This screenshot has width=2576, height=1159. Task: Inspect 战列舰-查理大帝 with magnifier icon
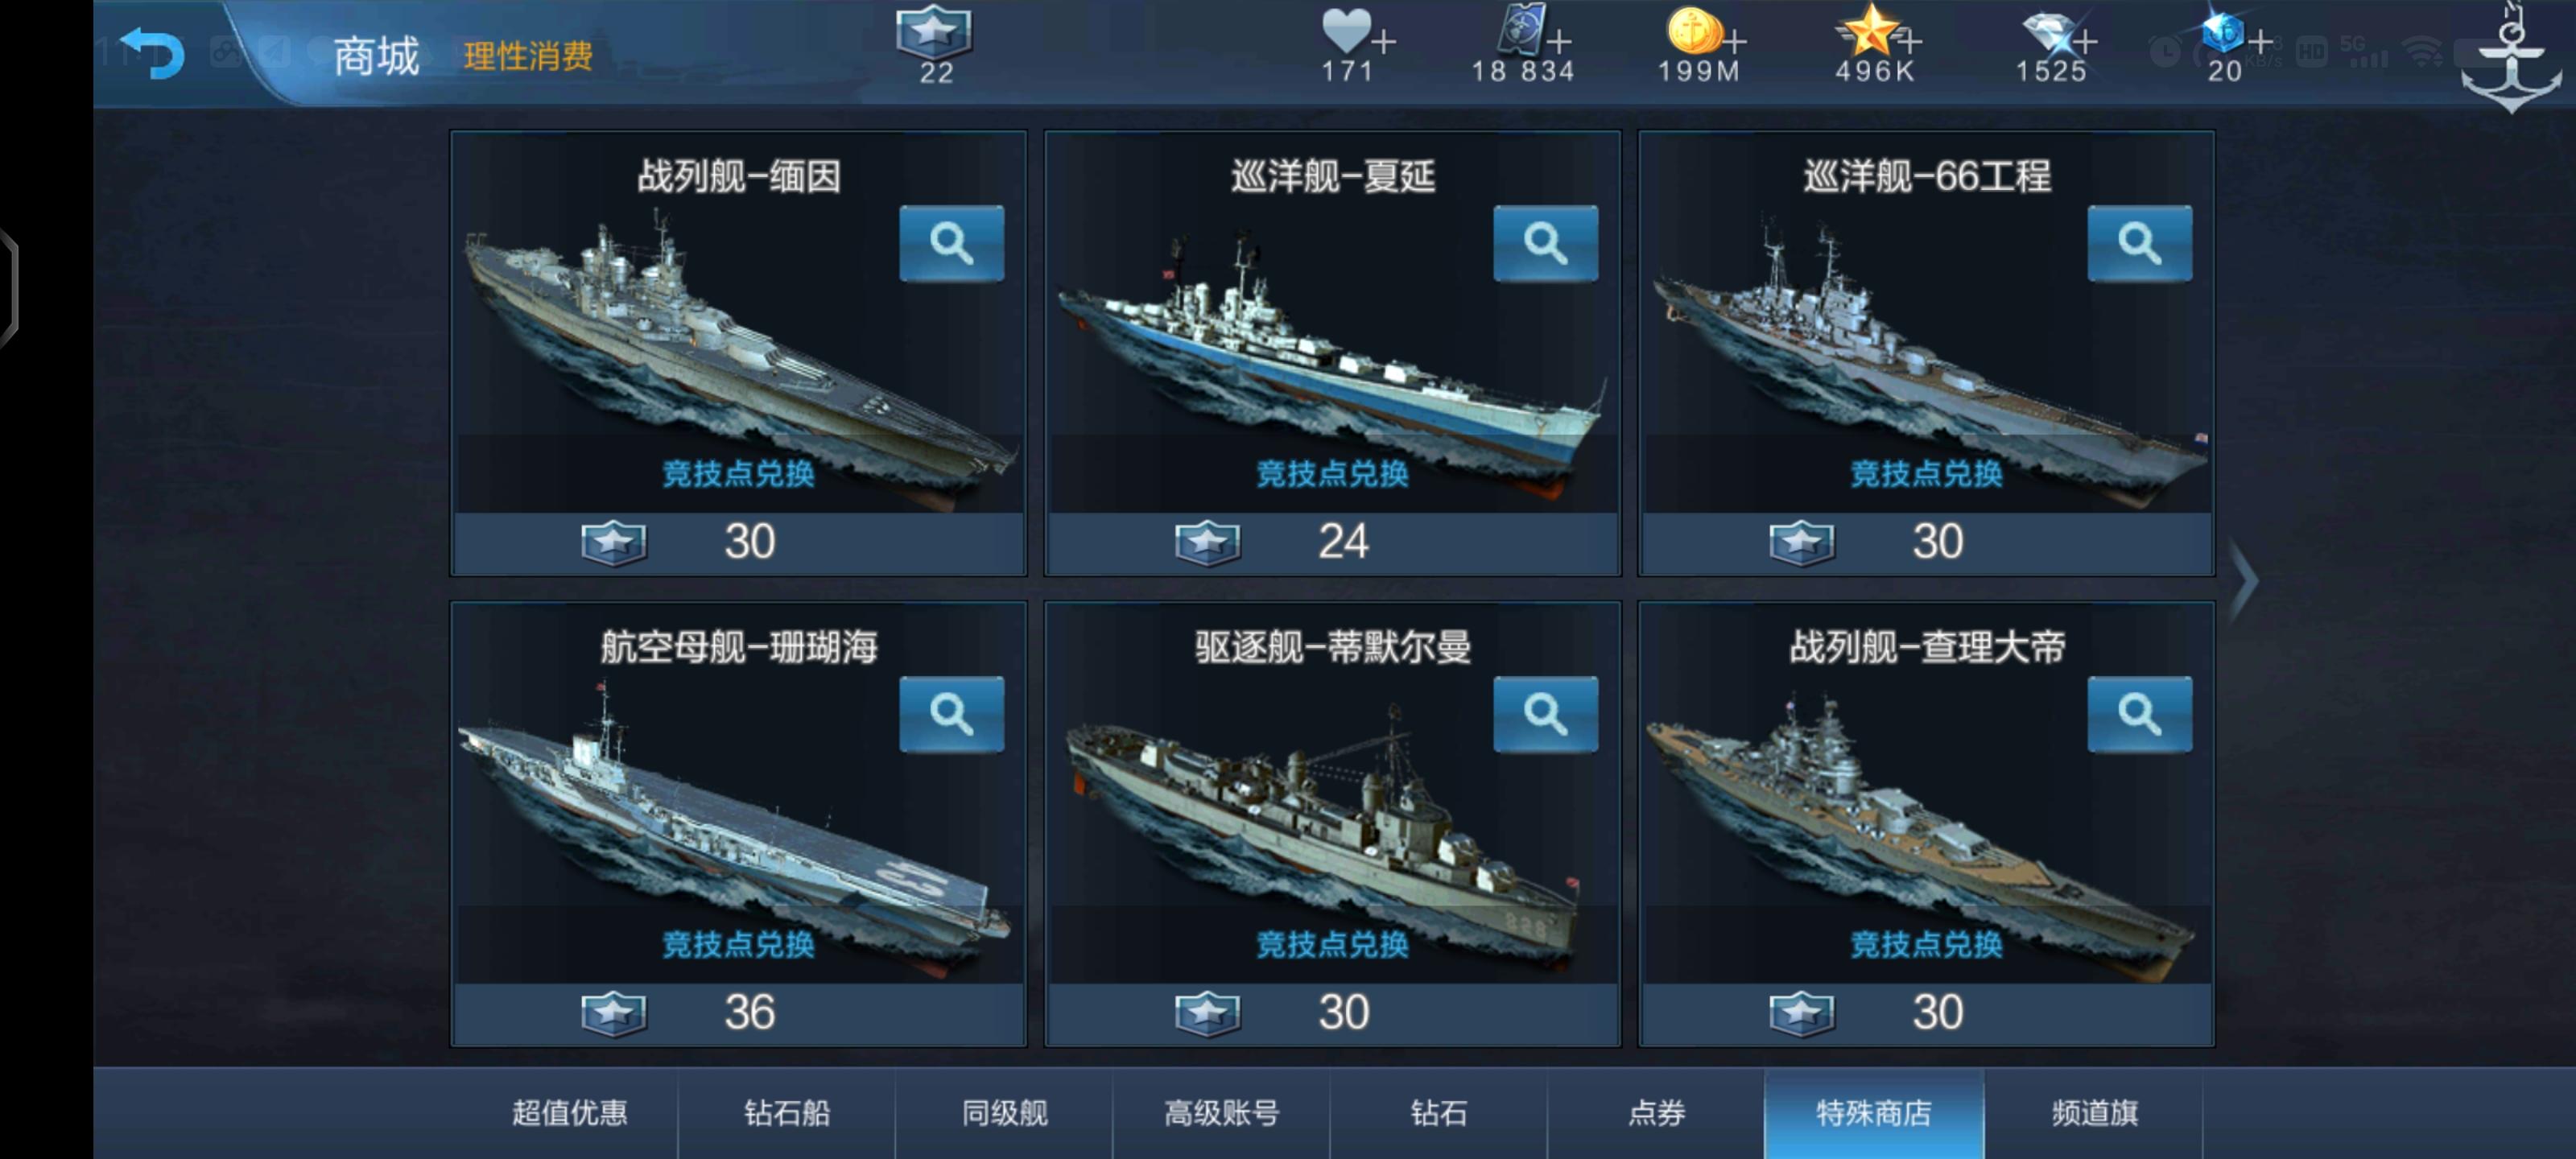tap(2139, 714)
